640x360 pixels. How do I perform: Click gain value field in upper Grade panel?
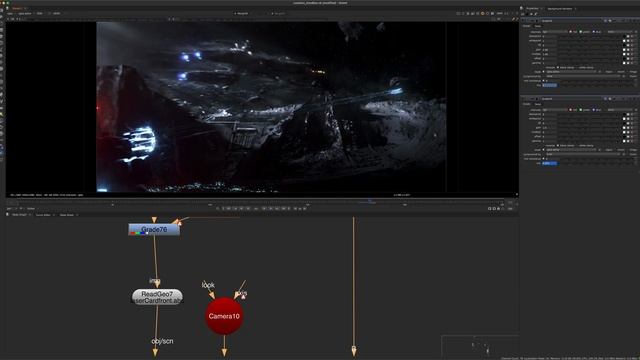(549, 50)
